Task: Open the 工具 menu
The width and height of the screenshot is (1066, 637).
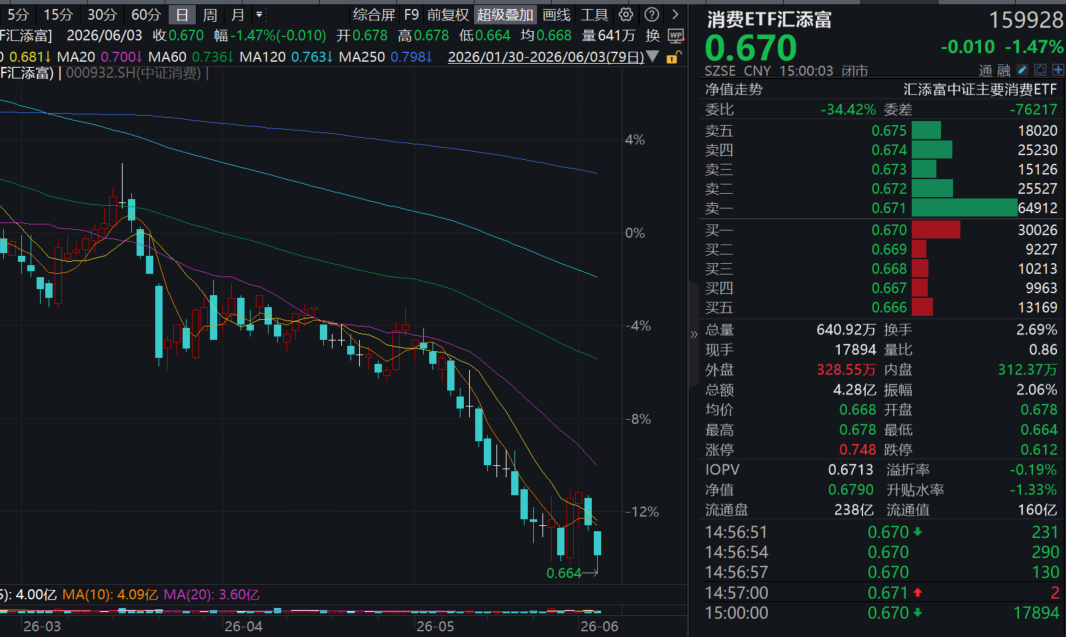Action: (594, 14)
